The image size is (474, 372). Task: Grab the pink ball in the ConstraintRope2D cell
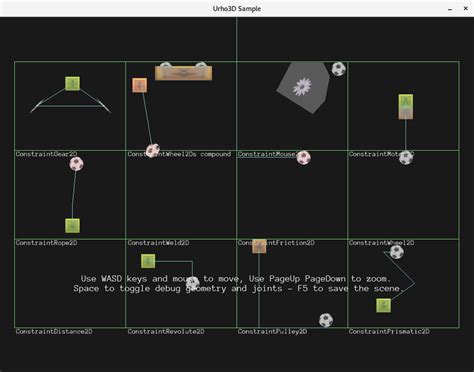tap(76, 164)
